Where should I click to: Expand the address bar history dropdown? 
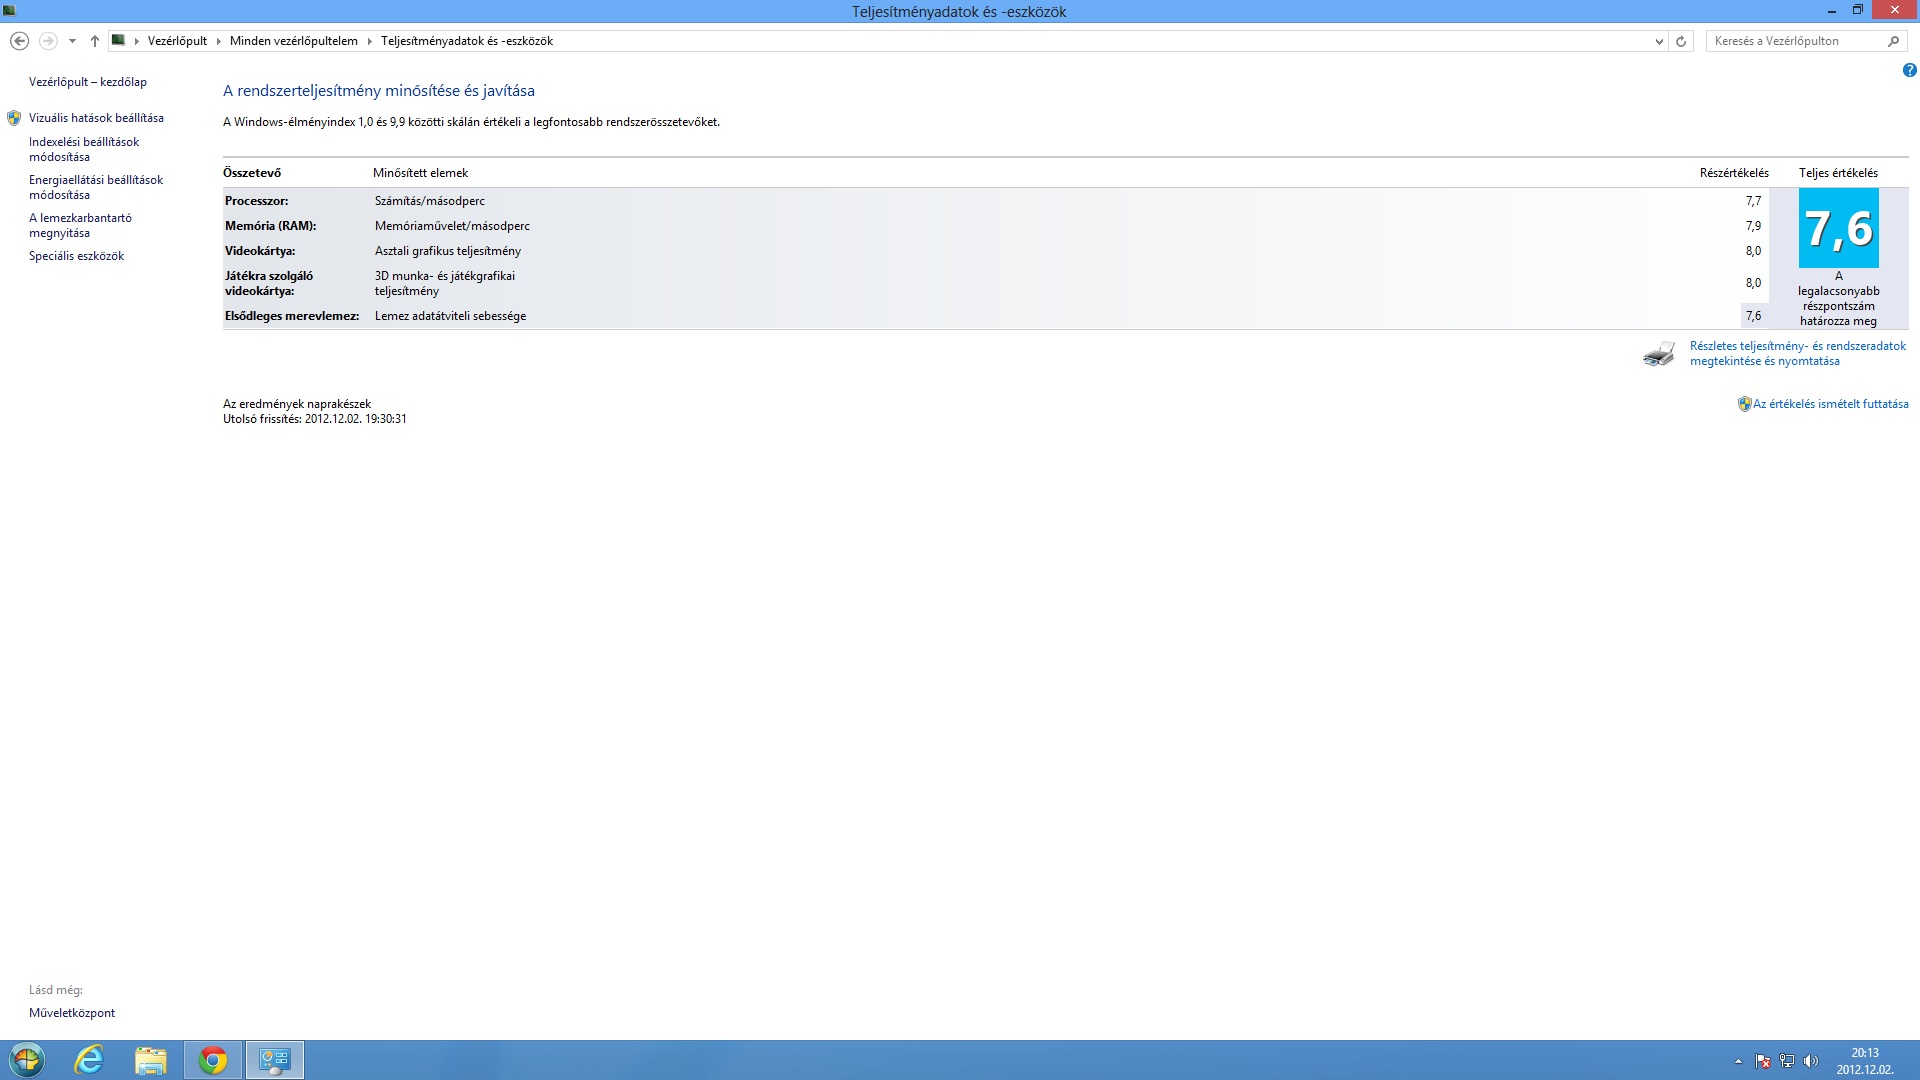(x=1659, y=41)
